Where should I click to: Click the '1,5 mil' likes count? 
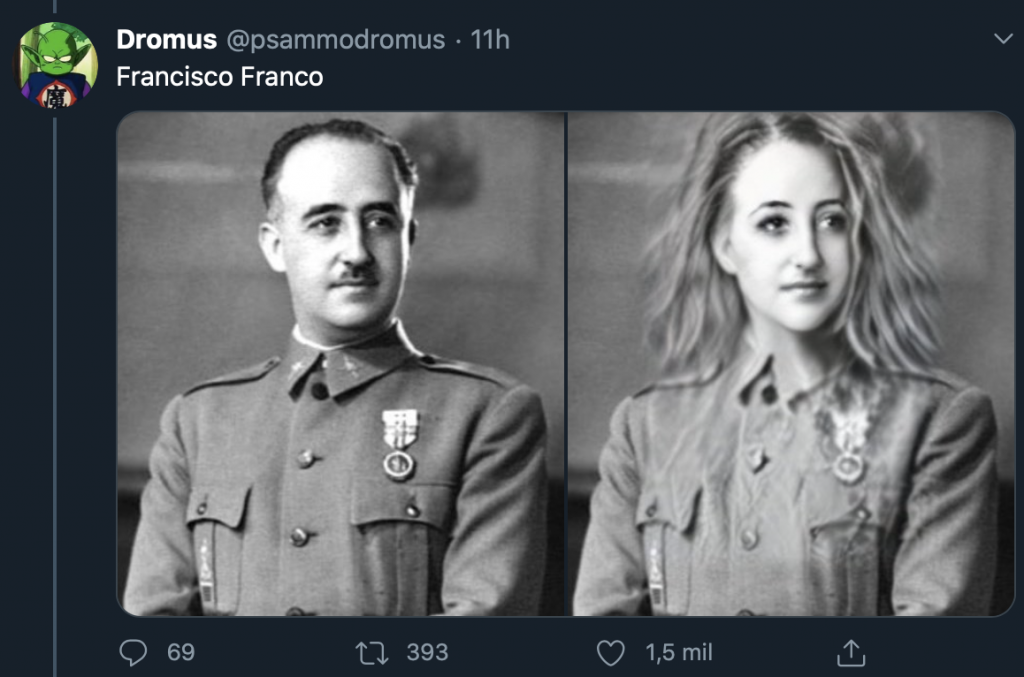pos(679,653)
